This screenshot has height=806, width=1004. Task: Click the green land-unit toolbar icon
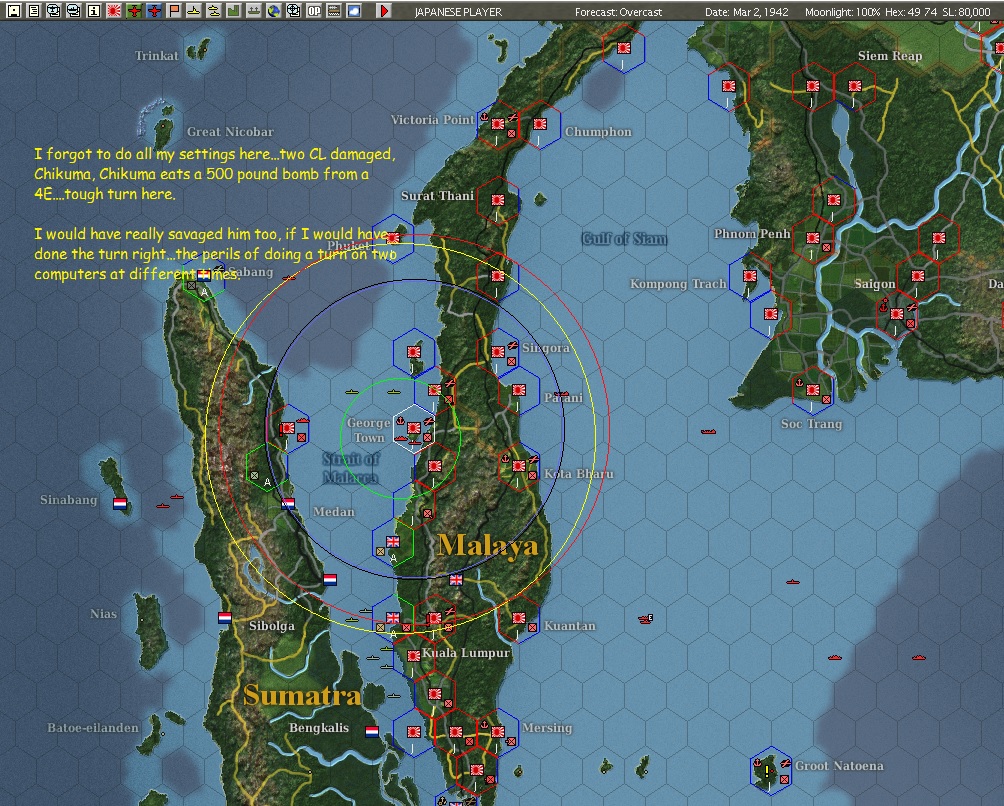pos(234,10)
